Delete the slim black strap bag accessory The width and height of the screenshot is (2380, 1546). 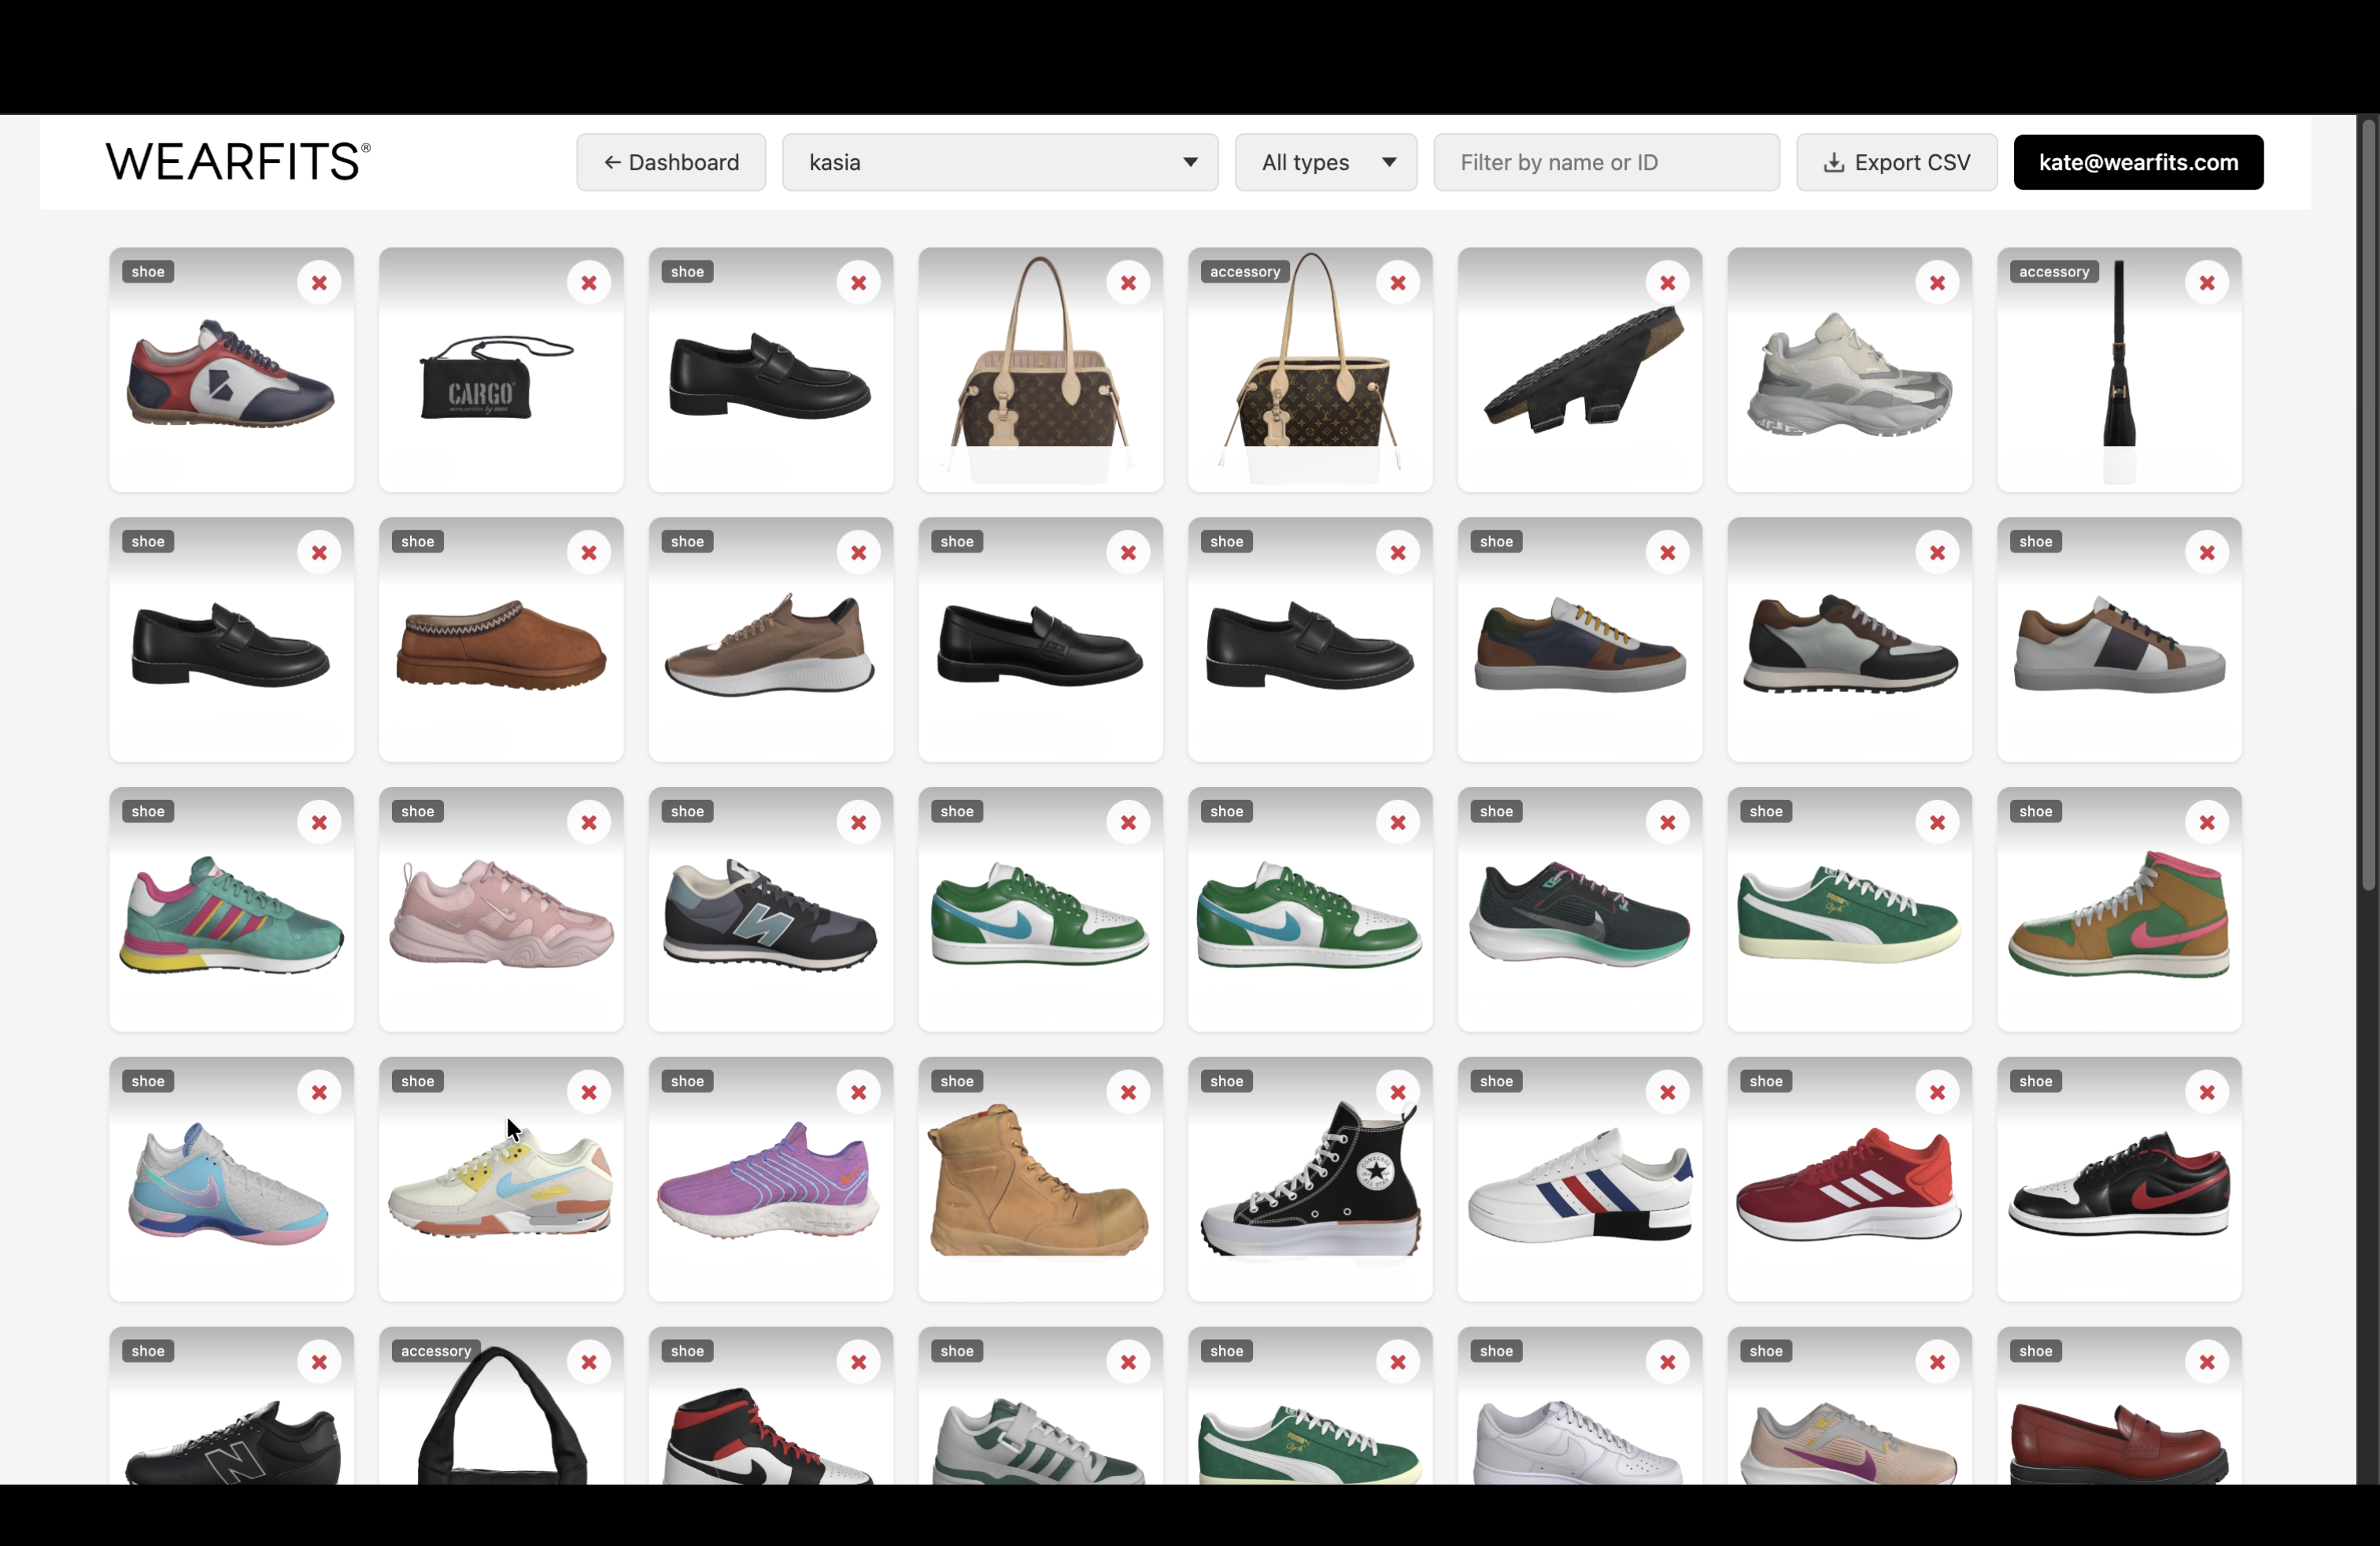click(x=2207, y=283)
